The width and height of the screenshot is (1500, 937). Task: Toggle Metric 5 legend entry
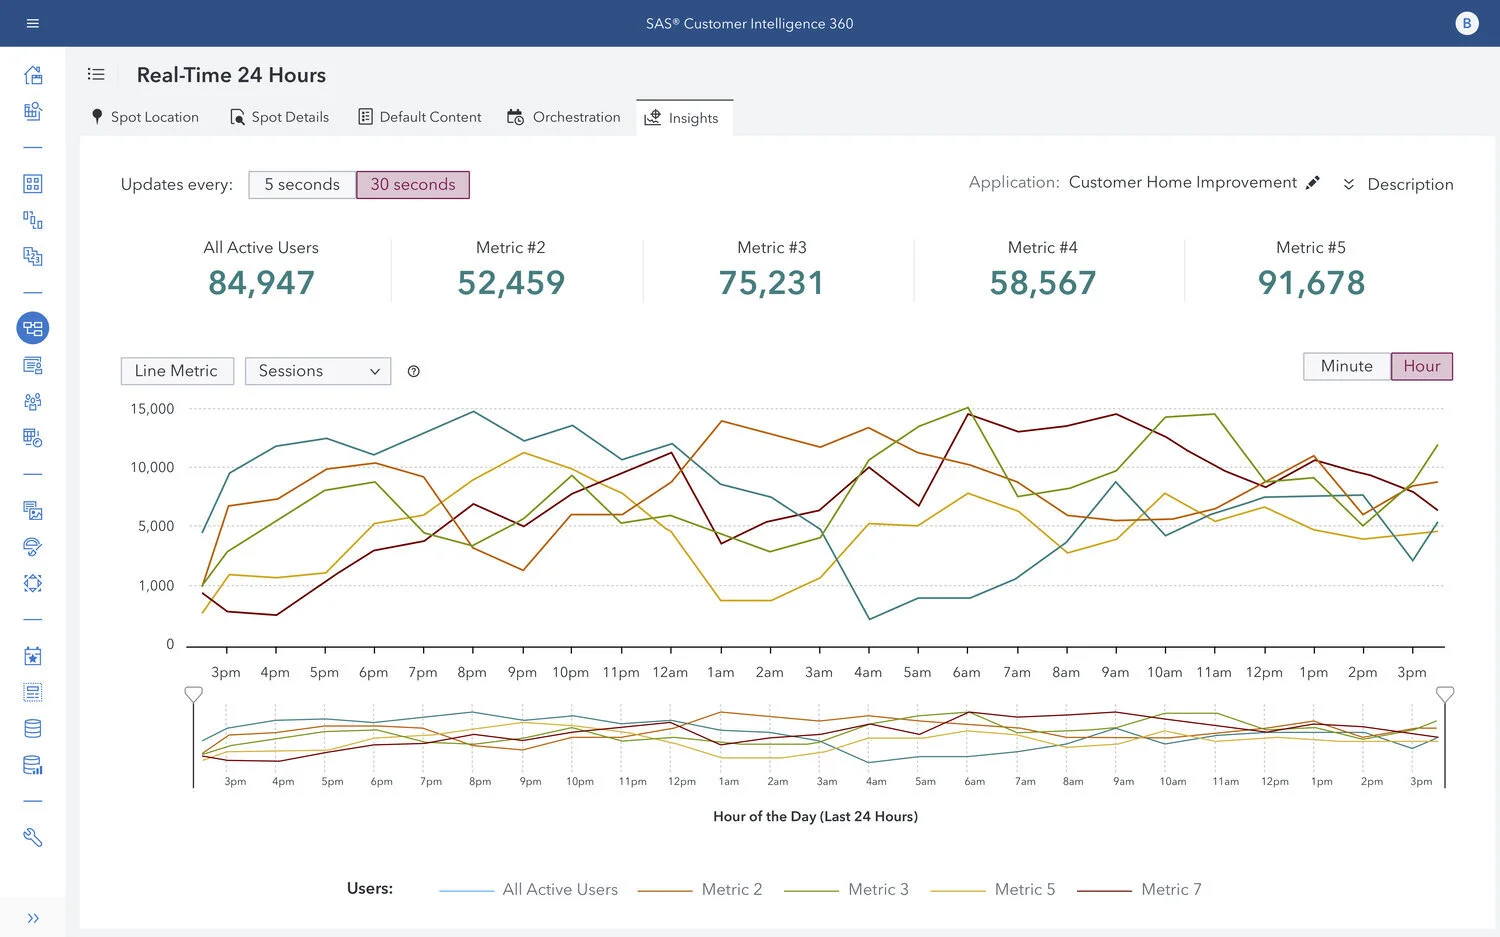point(993,890)
